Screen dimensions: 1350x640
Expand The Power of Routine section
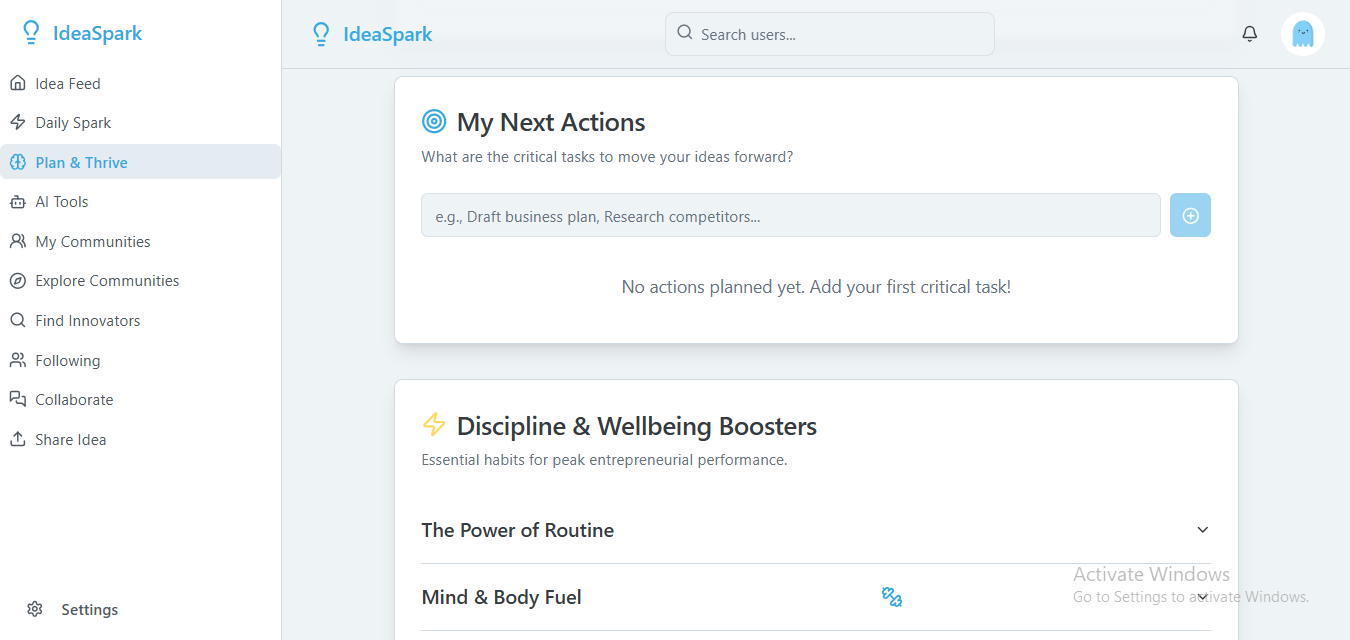coord(816,530)
